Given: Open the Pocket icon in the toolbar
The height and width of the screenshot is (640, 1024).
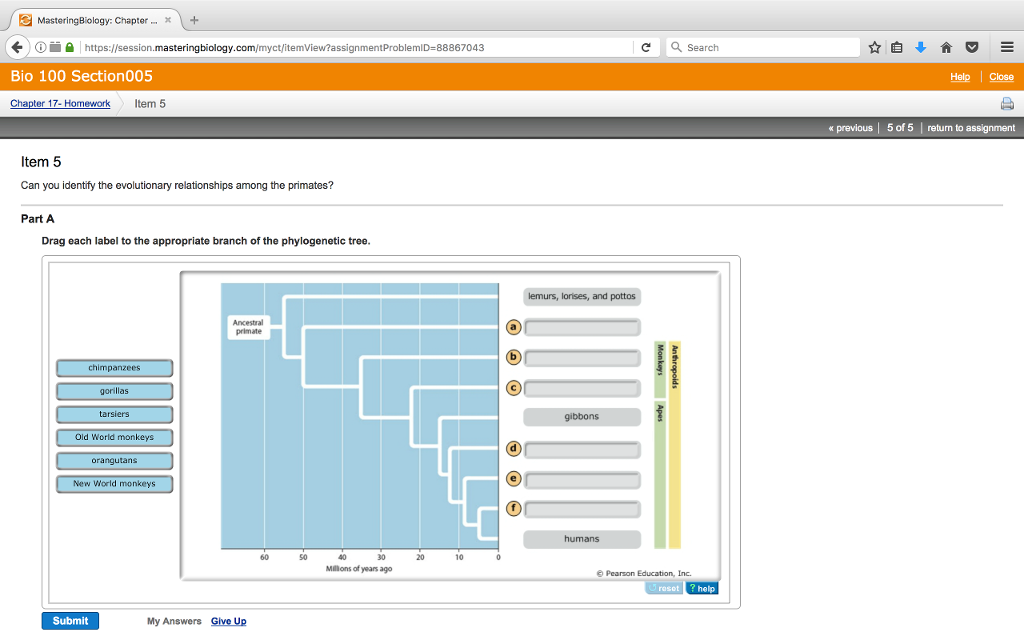Looking at the screenshot, I should click(970, 47).
